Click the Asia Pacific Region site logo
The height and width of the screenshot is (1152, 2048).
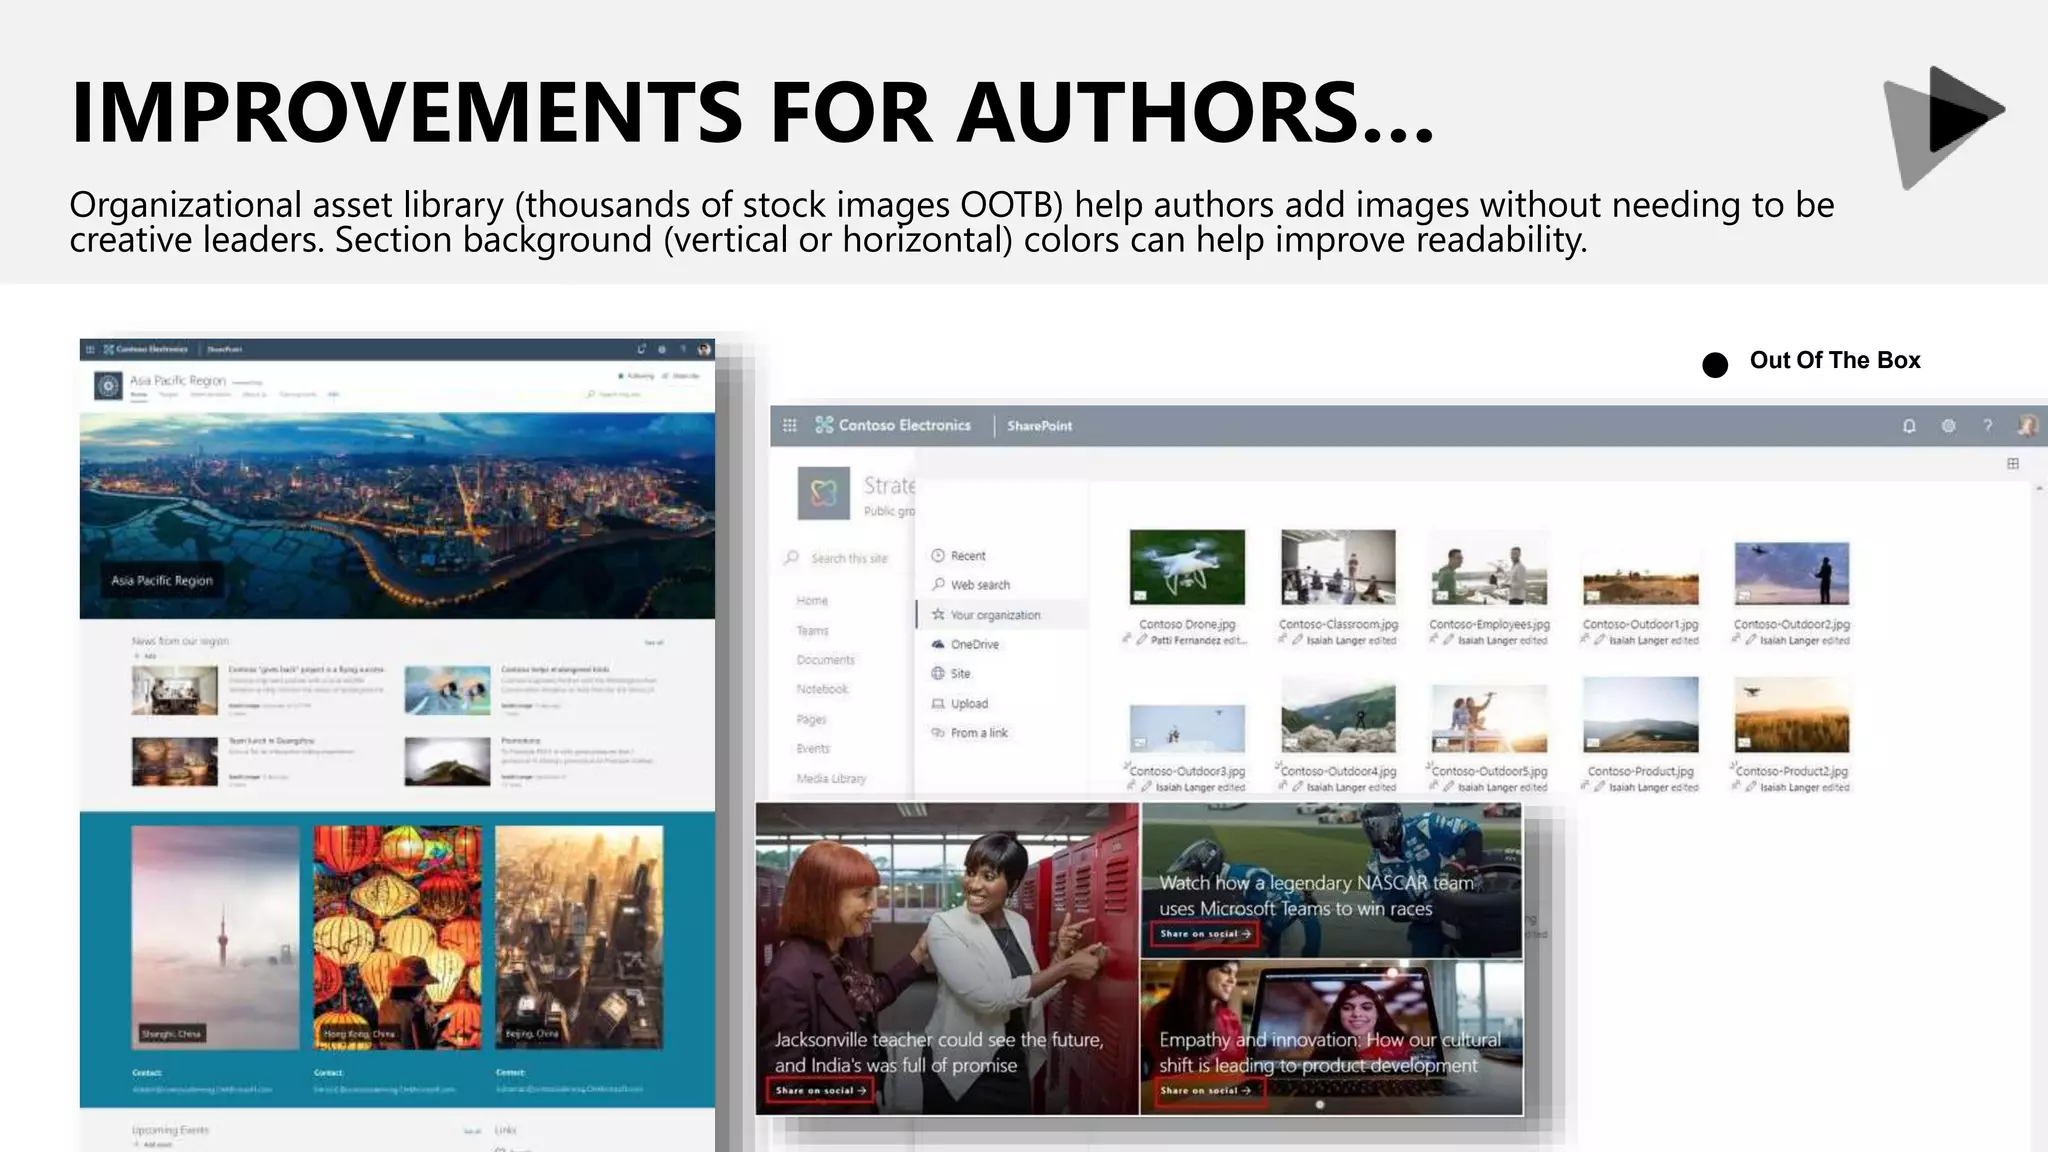point(108,386)
